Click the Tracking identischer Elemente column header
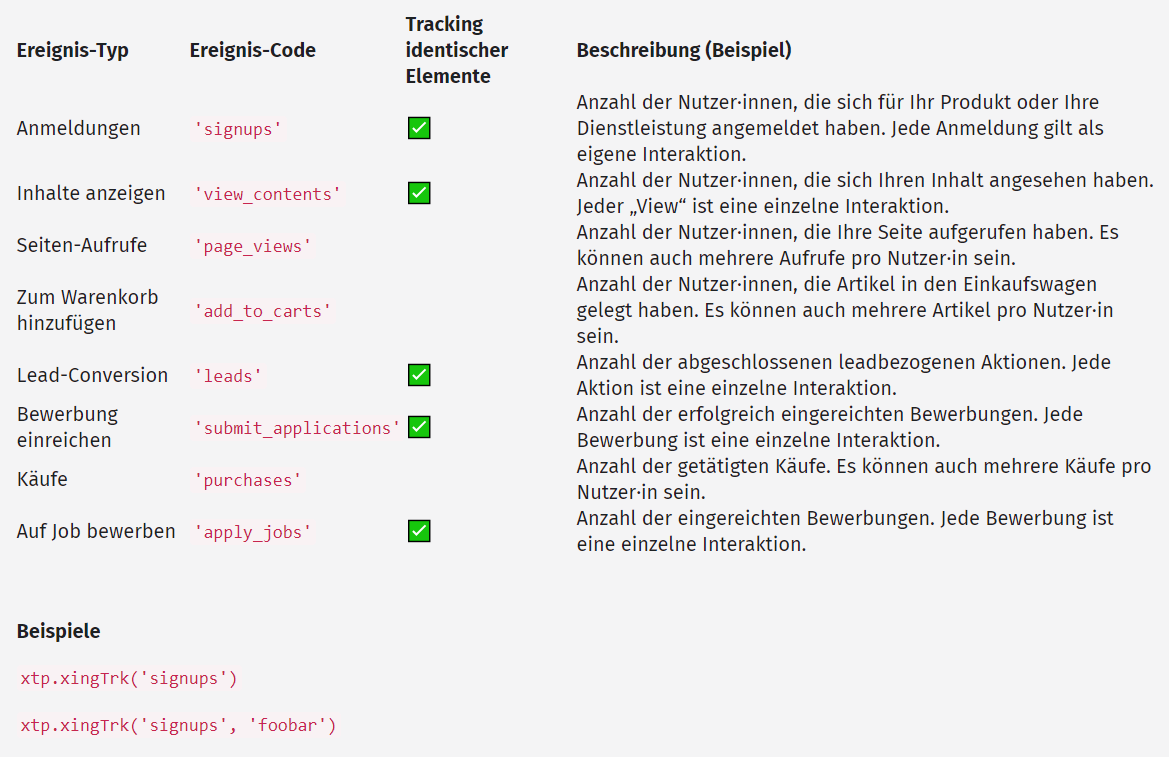This screenshot has height=757, width=1169. point(457,50)
